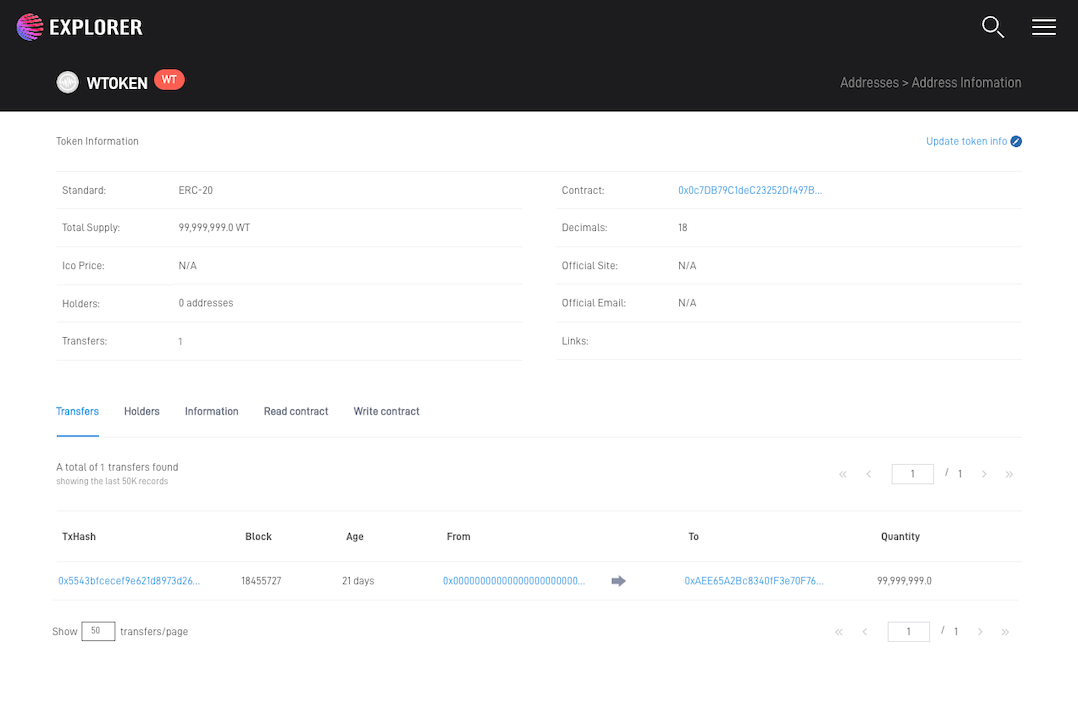Click the WTOKEN token avatar icon
Image resolution: width=1078 pixels, height=722 pixels.
coord(67,83)
